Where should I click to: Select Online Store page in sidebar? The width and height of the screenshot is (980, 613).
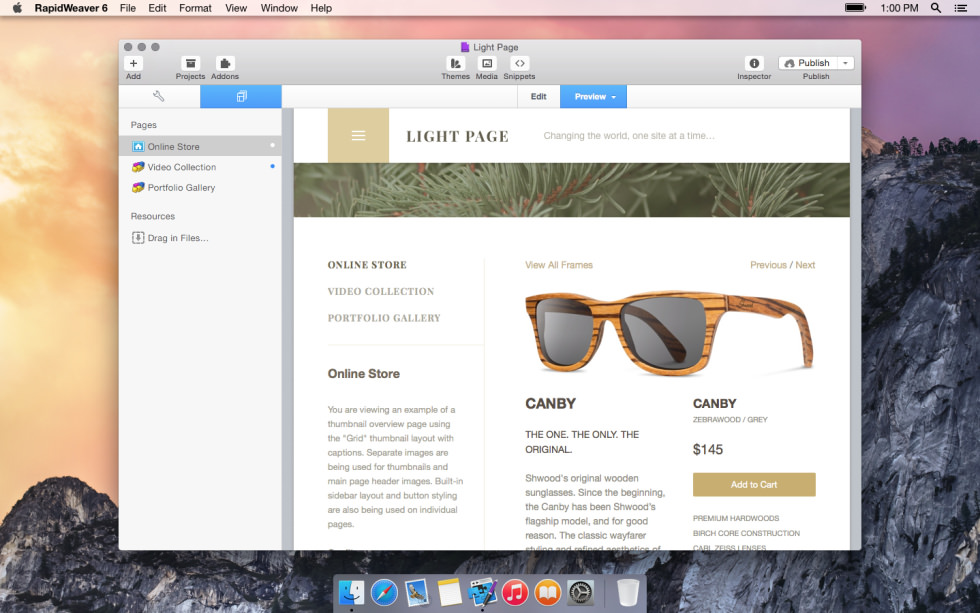(200, 146)
